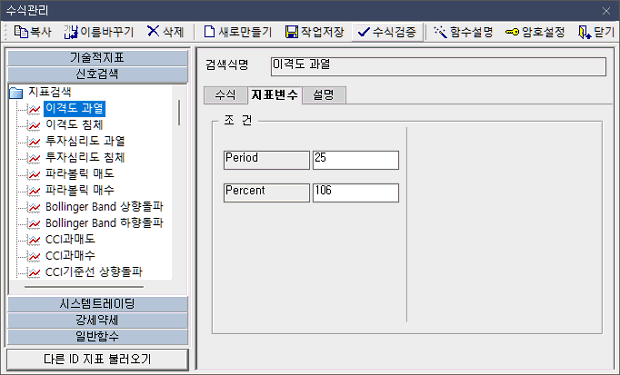Click the Percent label box
The width and height of the screenshot is (620, 375).
267,193
